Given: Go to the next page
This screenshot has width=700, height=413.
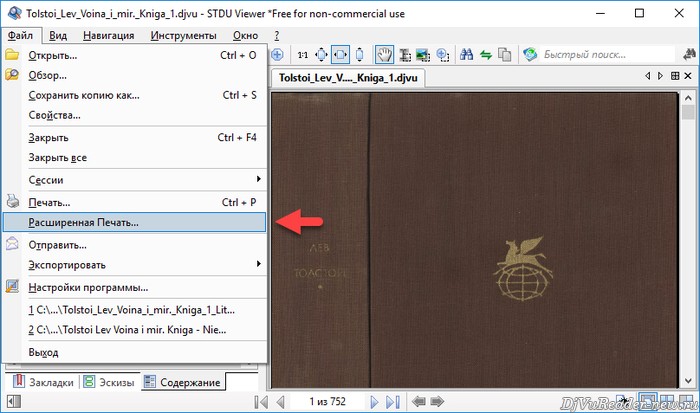Looking at the screenshot, I should click(x=374, y=402).
